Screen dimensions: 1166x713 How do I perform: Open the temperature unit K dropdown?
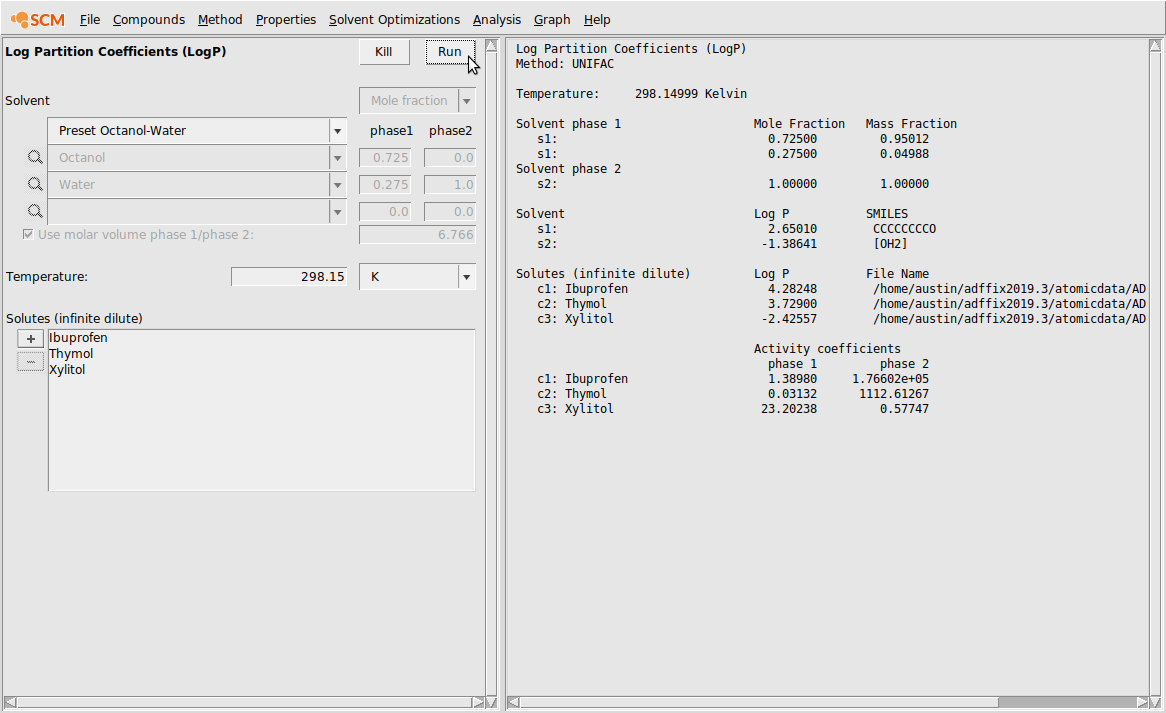466,277
